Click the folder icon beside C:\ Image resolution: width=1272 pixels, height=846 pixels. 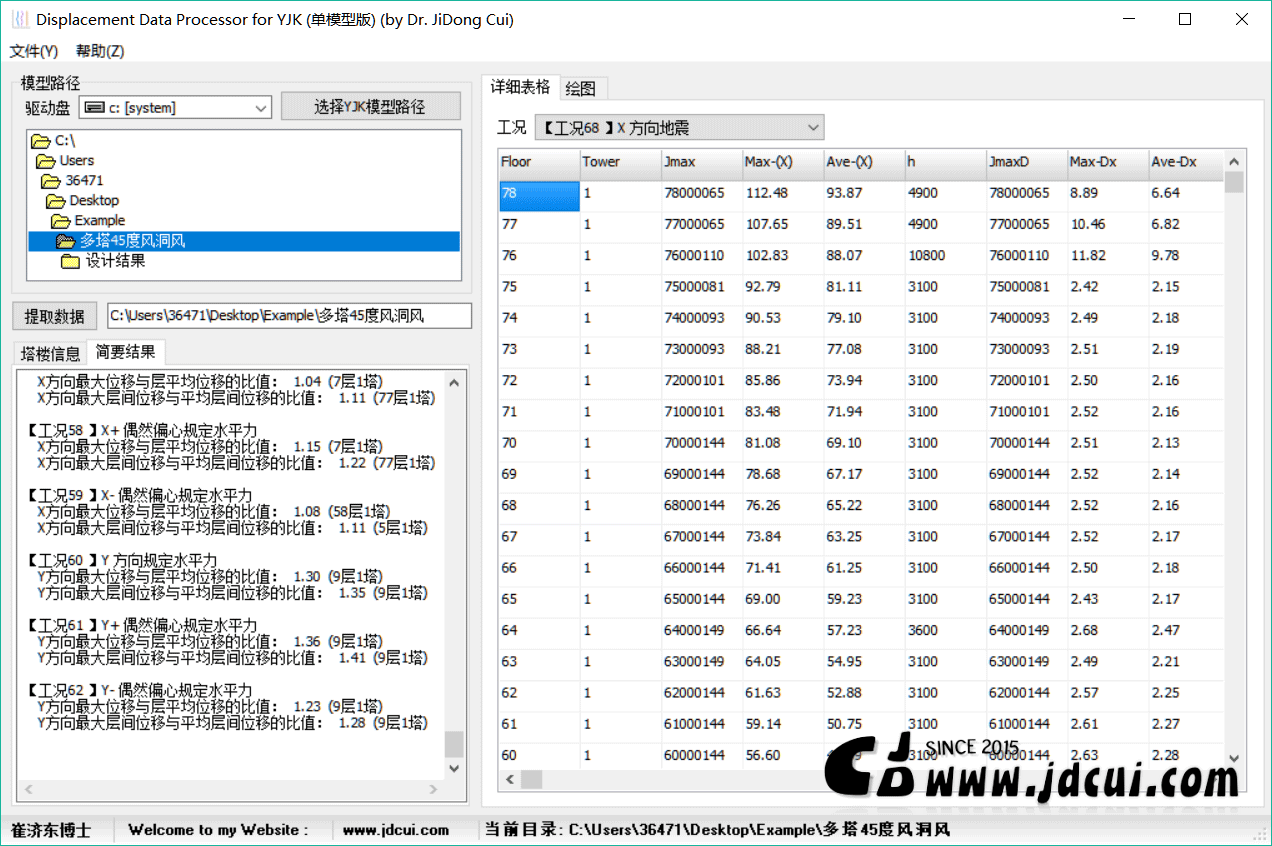tap(40, 141)
